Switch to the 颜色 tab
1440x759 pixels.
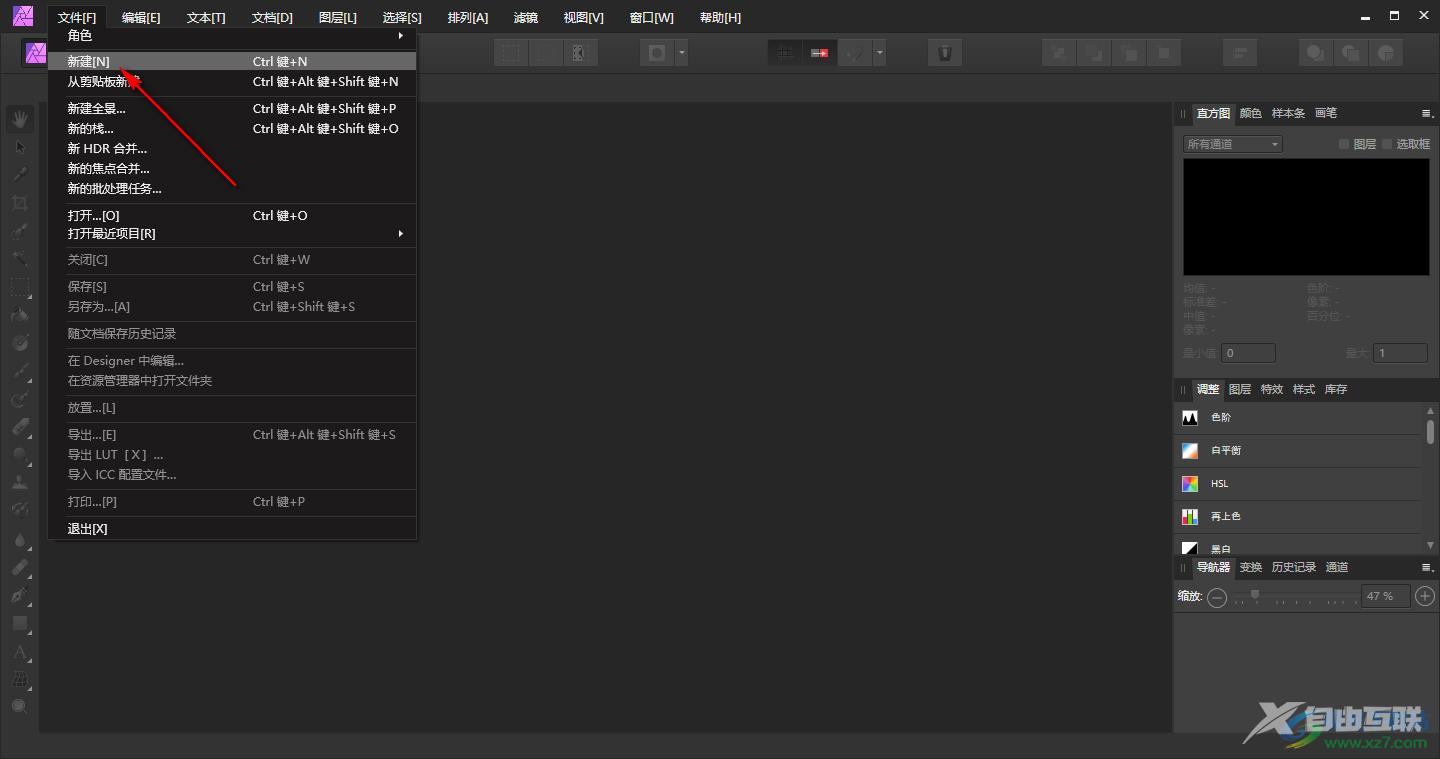[1251, 113]
